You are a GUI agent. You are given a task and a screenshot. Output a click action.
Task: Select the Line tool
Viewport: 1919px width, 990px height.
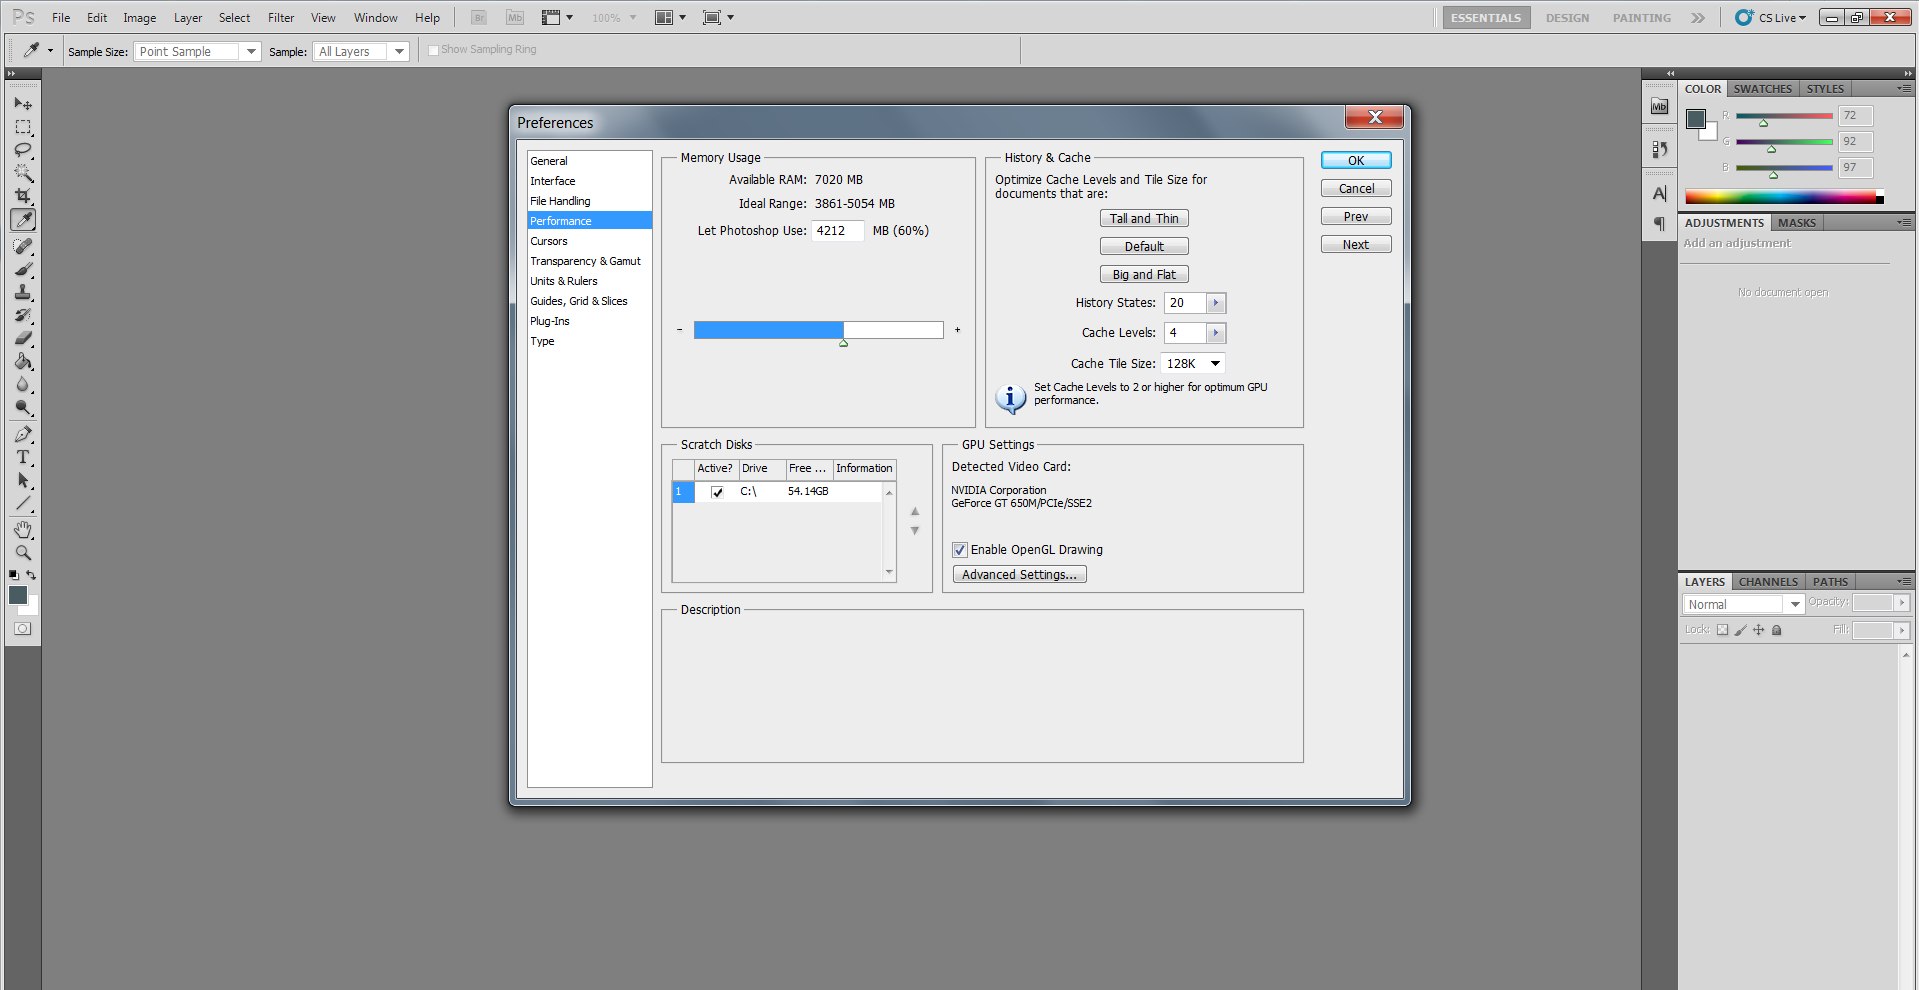[x=23, y=503]
